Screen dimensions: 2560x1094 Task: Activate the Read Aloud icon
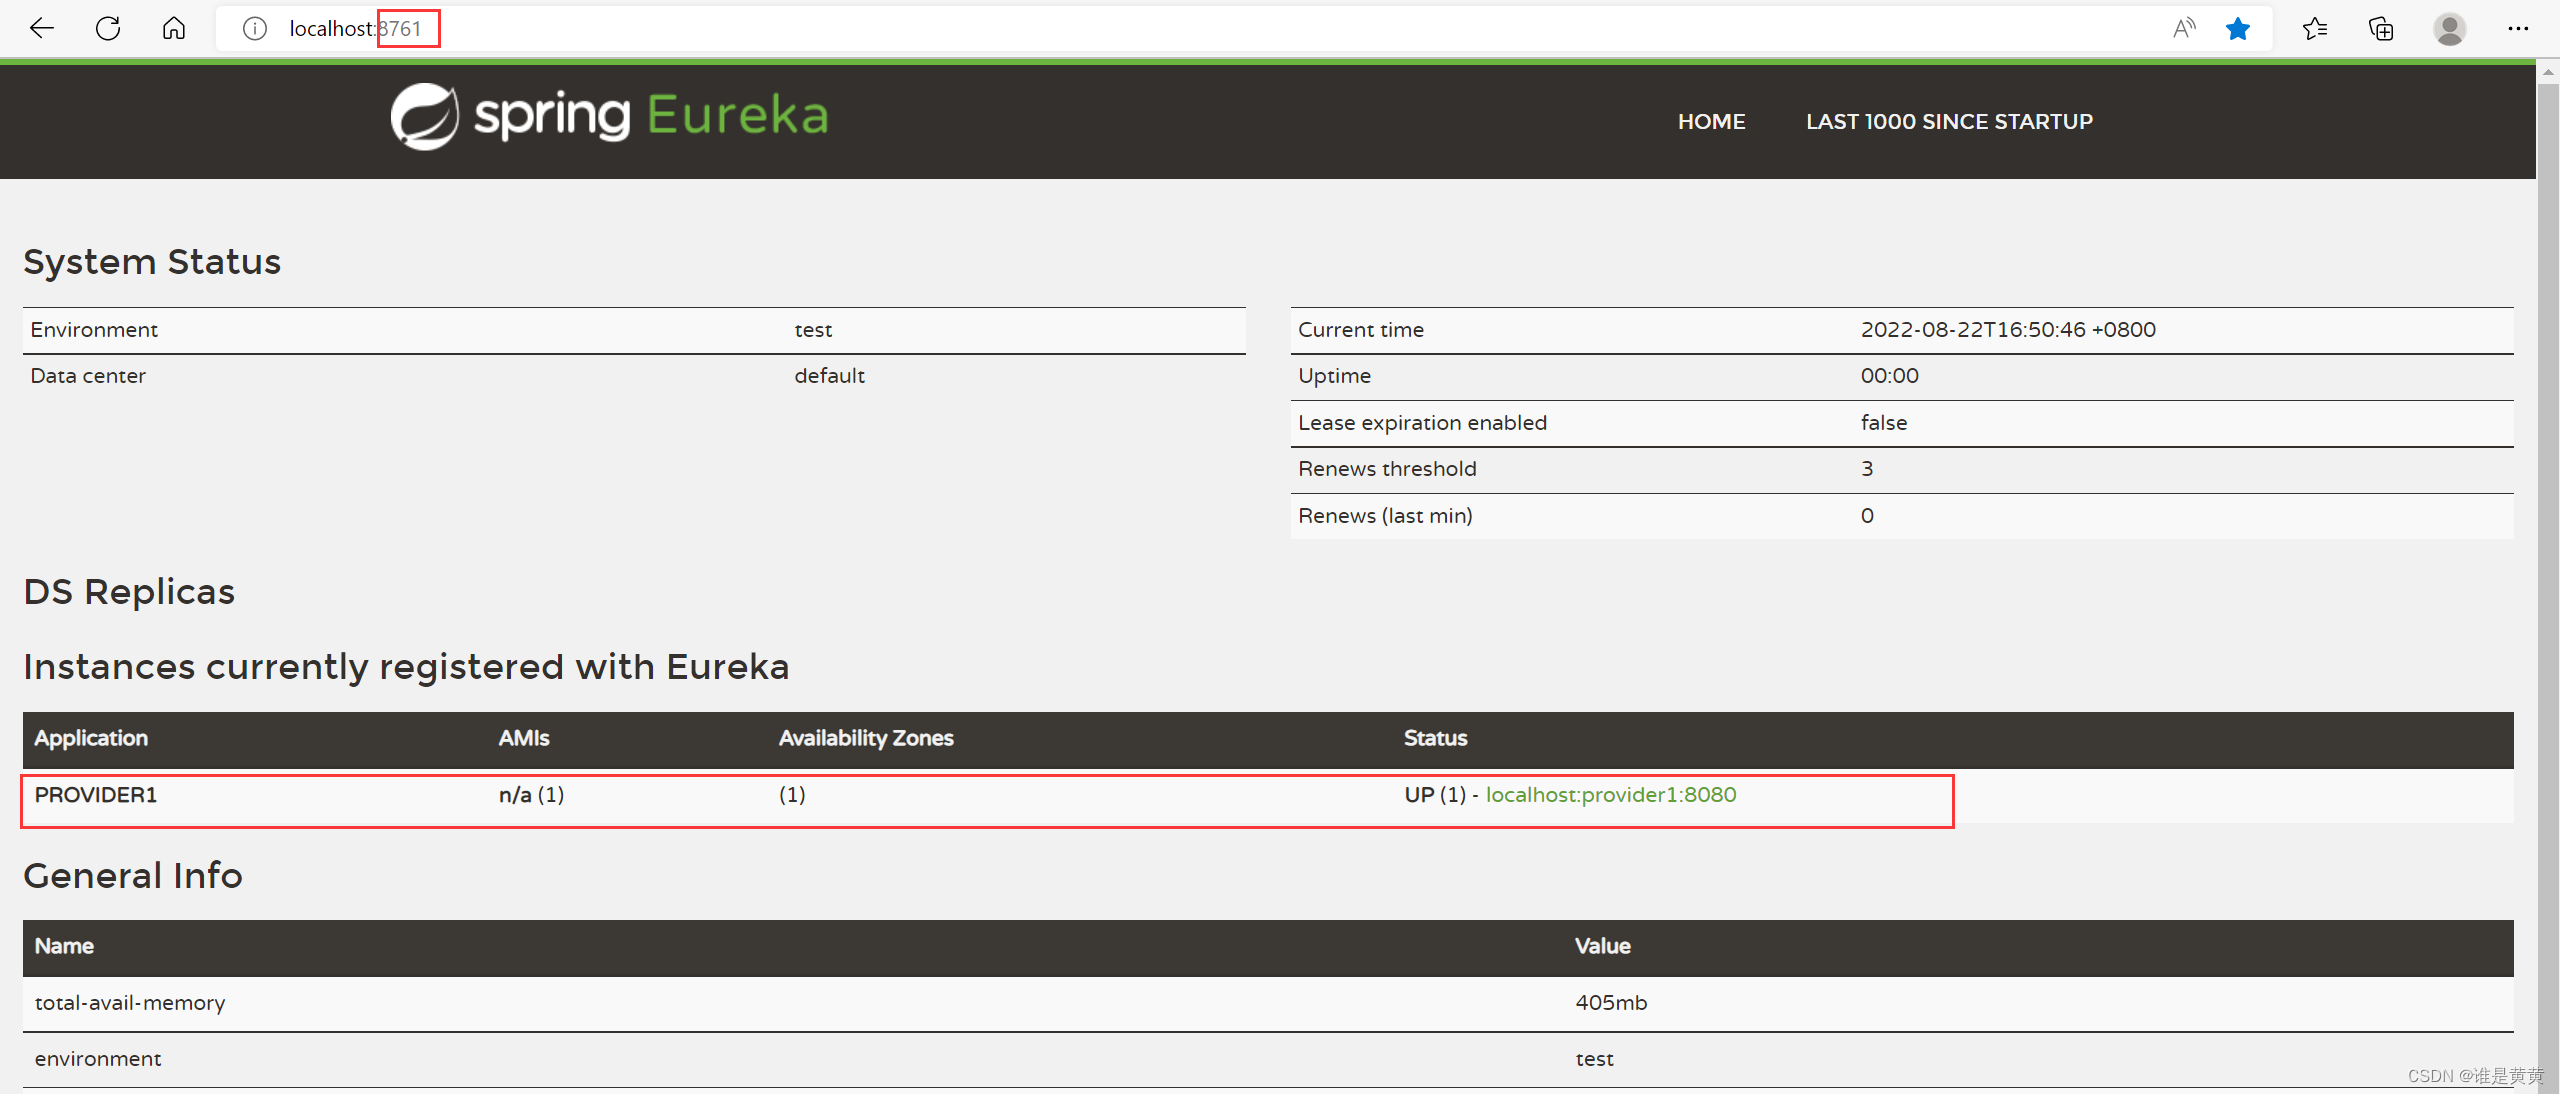pyautogui.click(x=2183, y=28)
